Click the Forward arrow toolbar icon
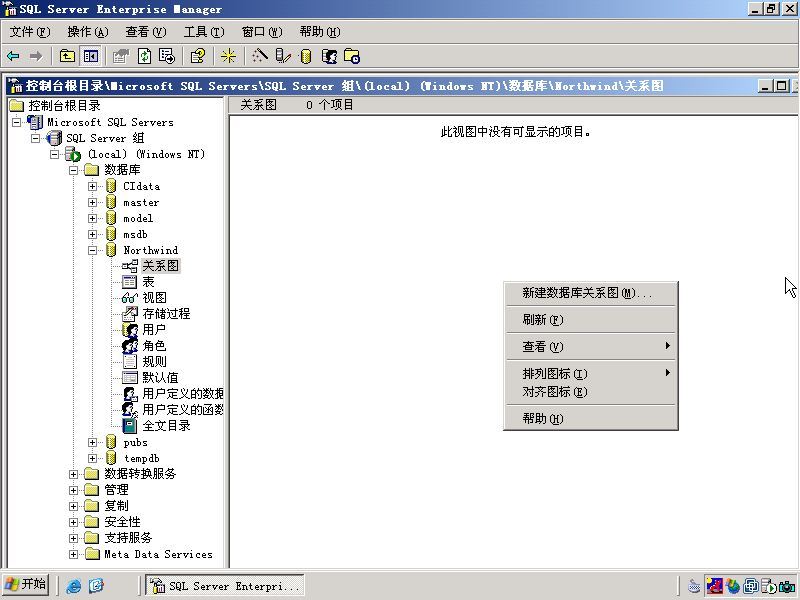 coord(36,56)
